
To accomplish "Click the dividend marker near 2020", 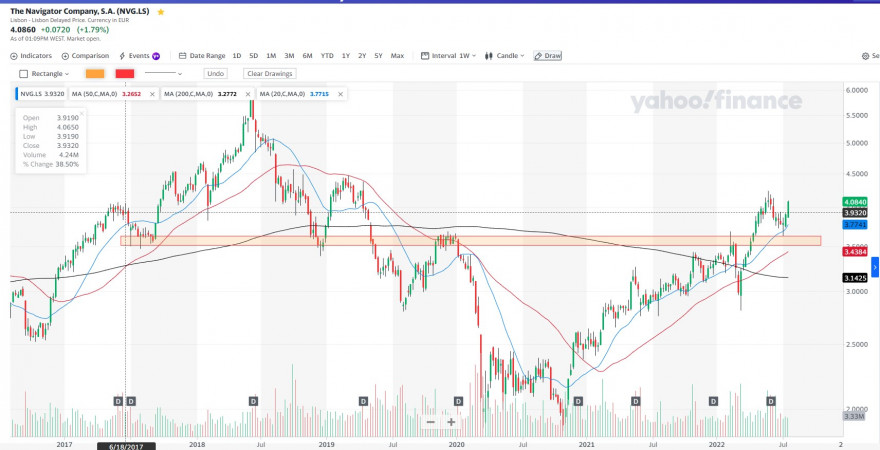I will tap(459, 401).
